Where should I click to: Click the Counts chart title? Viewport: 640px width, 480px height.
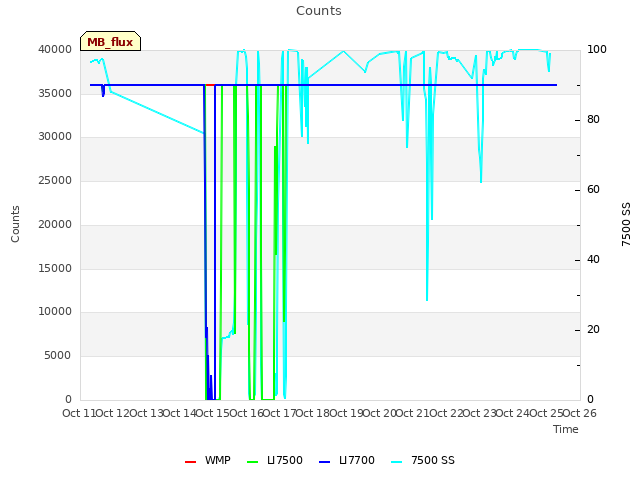pos(319,11)
